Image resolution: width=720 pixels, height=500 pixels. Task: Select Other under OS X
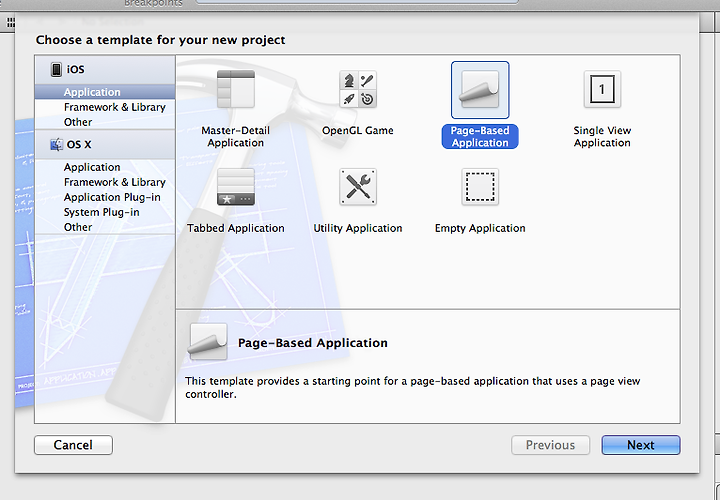[105, 227]
